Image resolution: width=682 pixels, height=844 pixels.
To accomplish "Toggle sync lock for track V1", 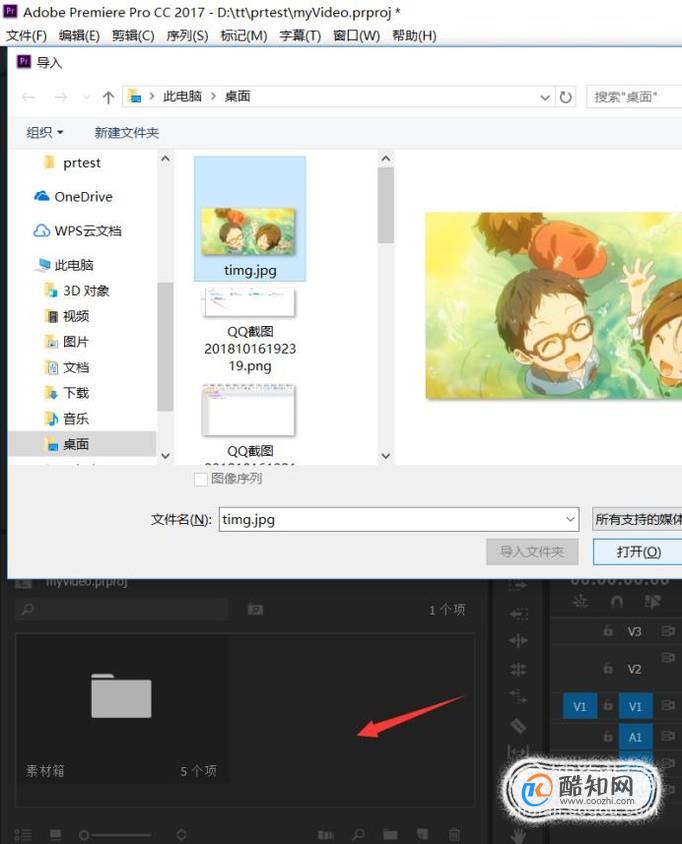I will click(668, 705).
